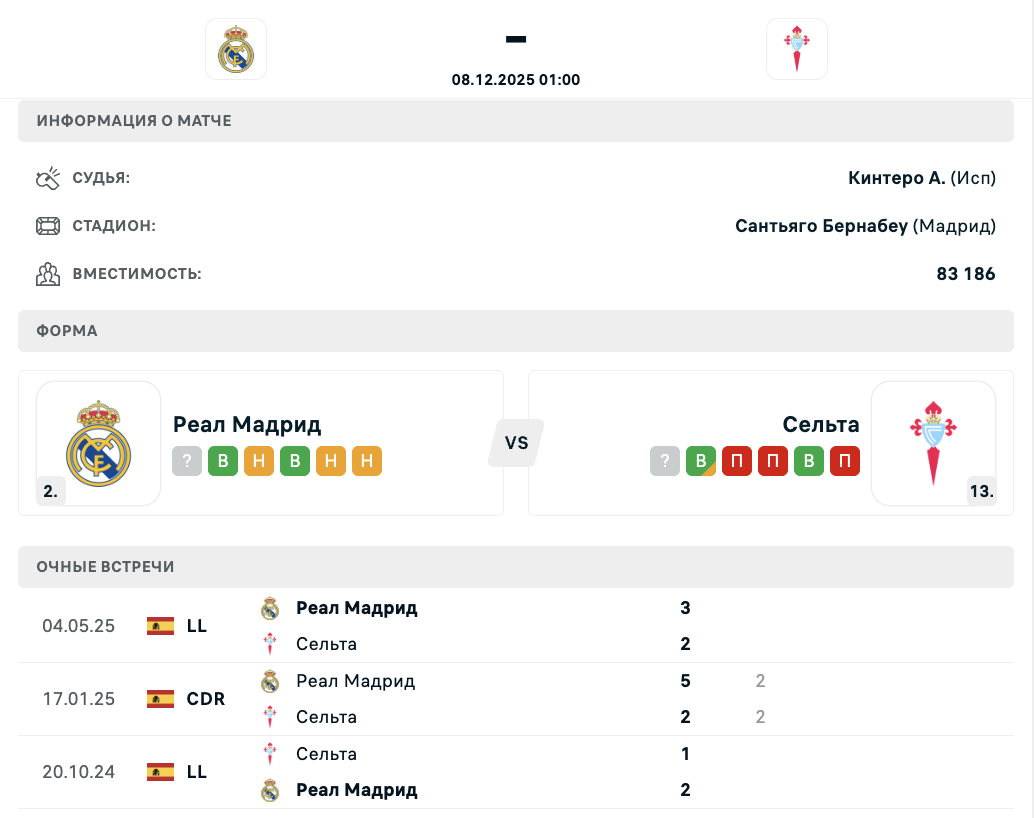This screenshot has width=1034, height=818.
Task: Click referee name Кинтеро А.
Action: point(896,179)
